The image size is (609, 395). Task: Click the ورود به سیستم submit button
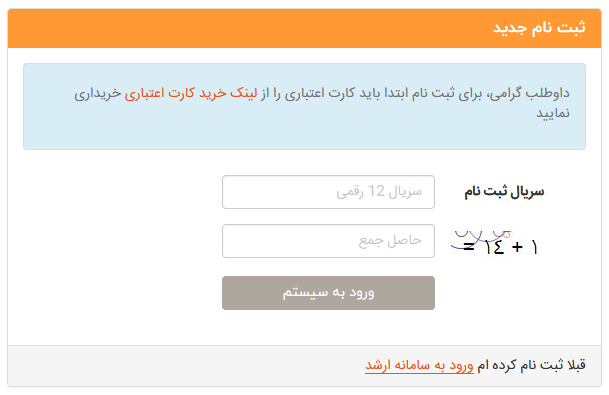coord(328,293)
